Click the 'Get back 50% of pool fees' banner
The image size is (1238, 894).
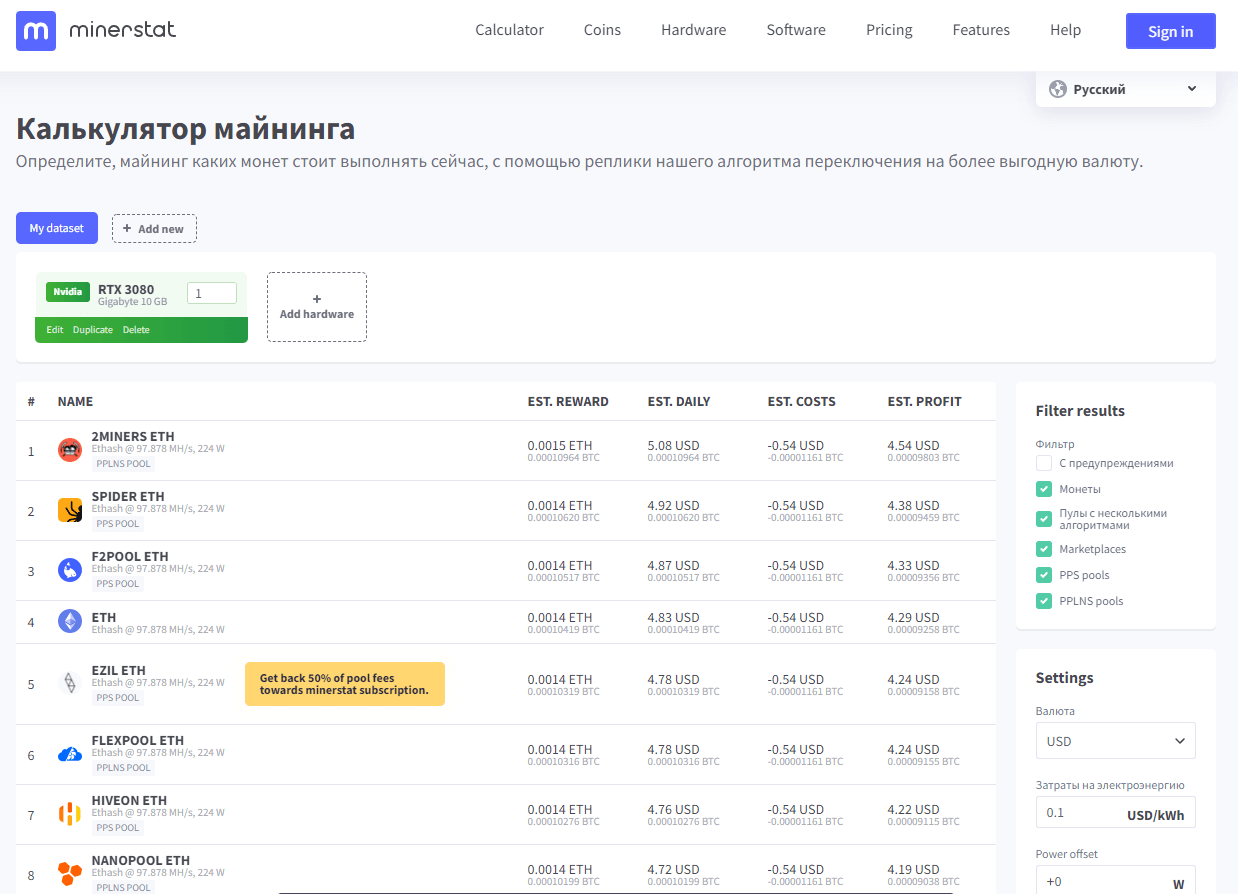coord(345,684)
